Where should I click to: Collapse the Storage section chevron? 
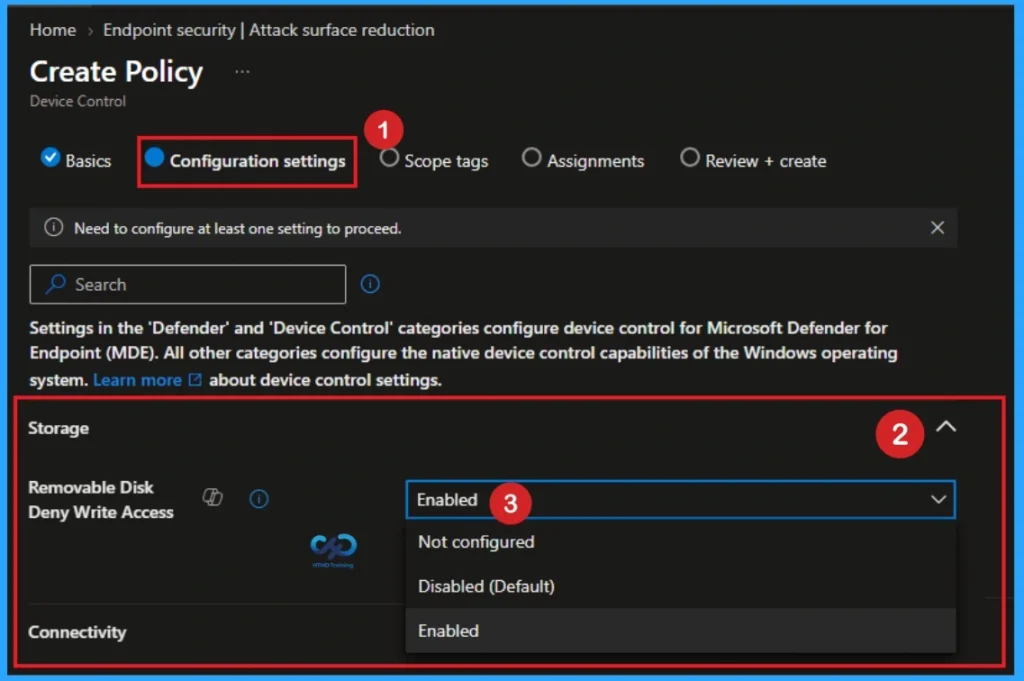[x=946, y=427]
